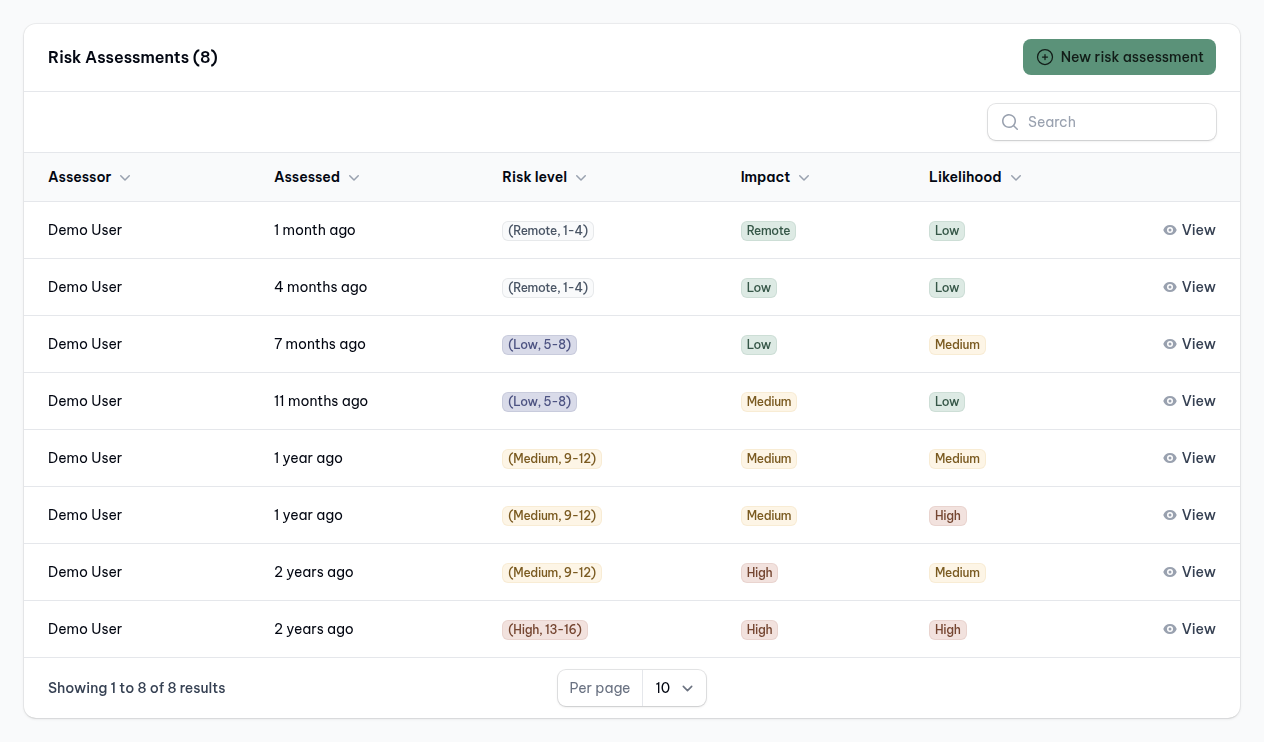
Task: Click the plus icon in New risk assessment
Action: pyautogui.click(x=1045, y=57)
